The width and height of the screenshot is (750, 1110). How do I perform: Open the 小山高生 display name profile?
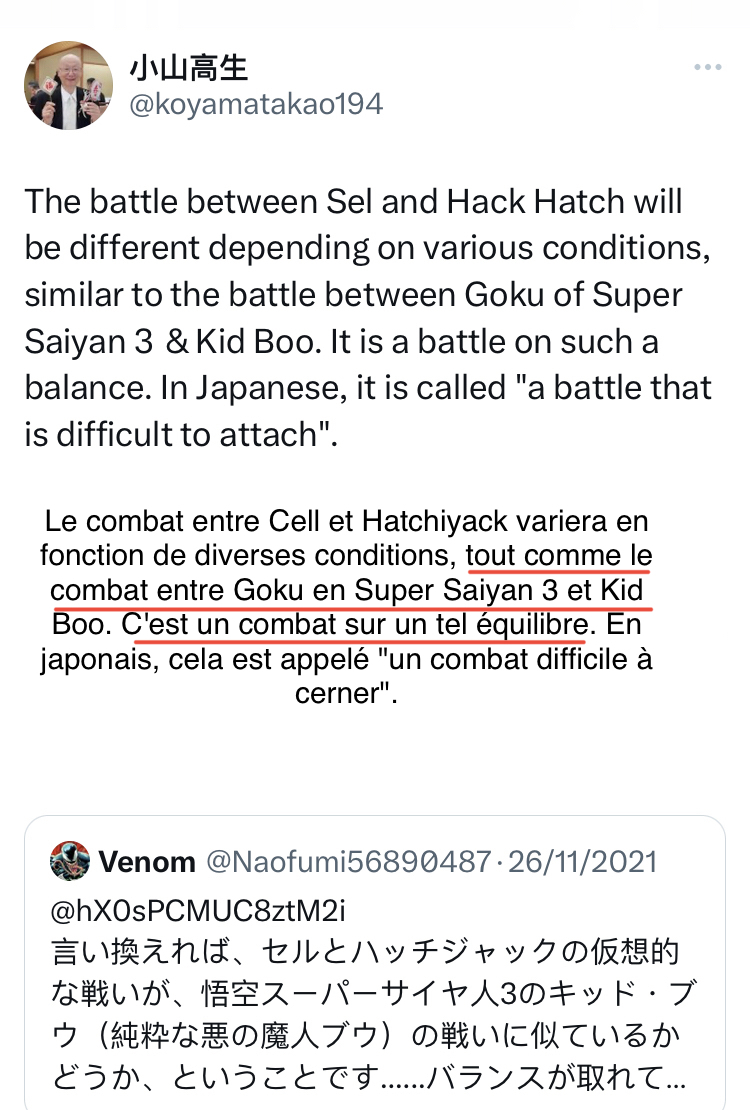pyautogui.click(x=188, y=67)
